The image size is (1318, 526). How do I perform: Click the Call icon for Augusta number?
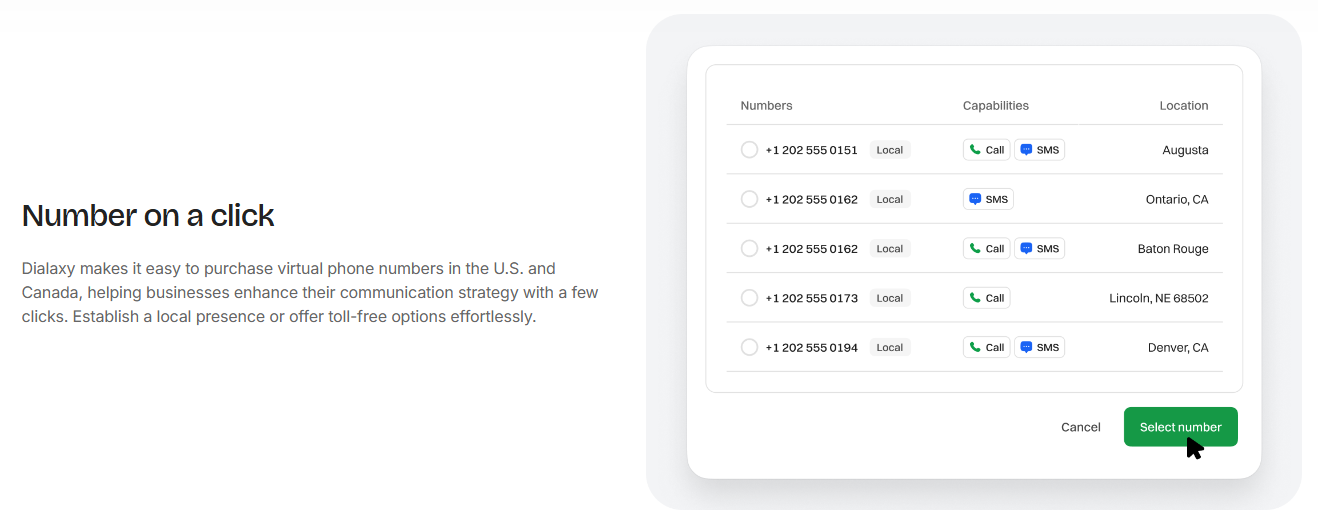coord(975,150)
